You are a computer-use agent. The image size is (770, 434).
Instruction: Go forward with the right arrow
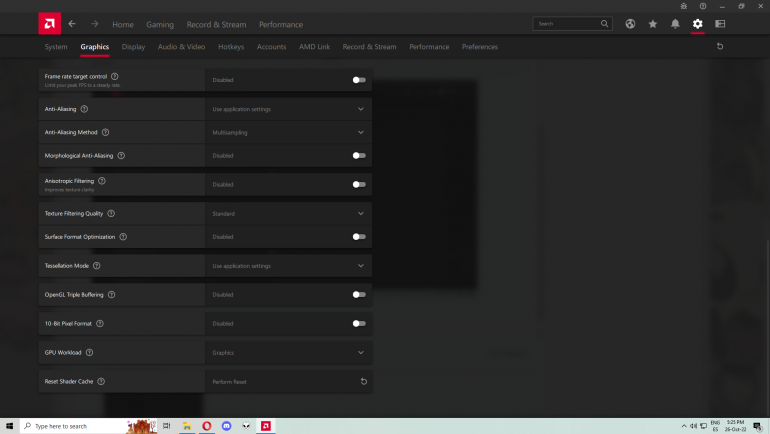[95, 24]
